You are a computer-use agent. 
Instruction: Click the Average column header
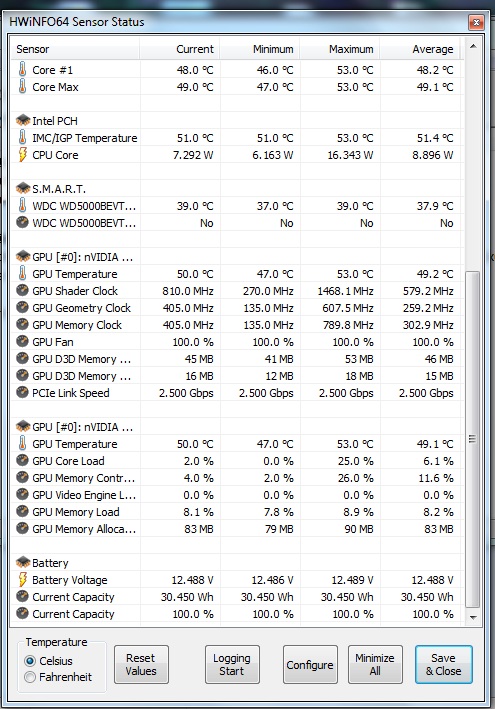click(x=420, y=49)
